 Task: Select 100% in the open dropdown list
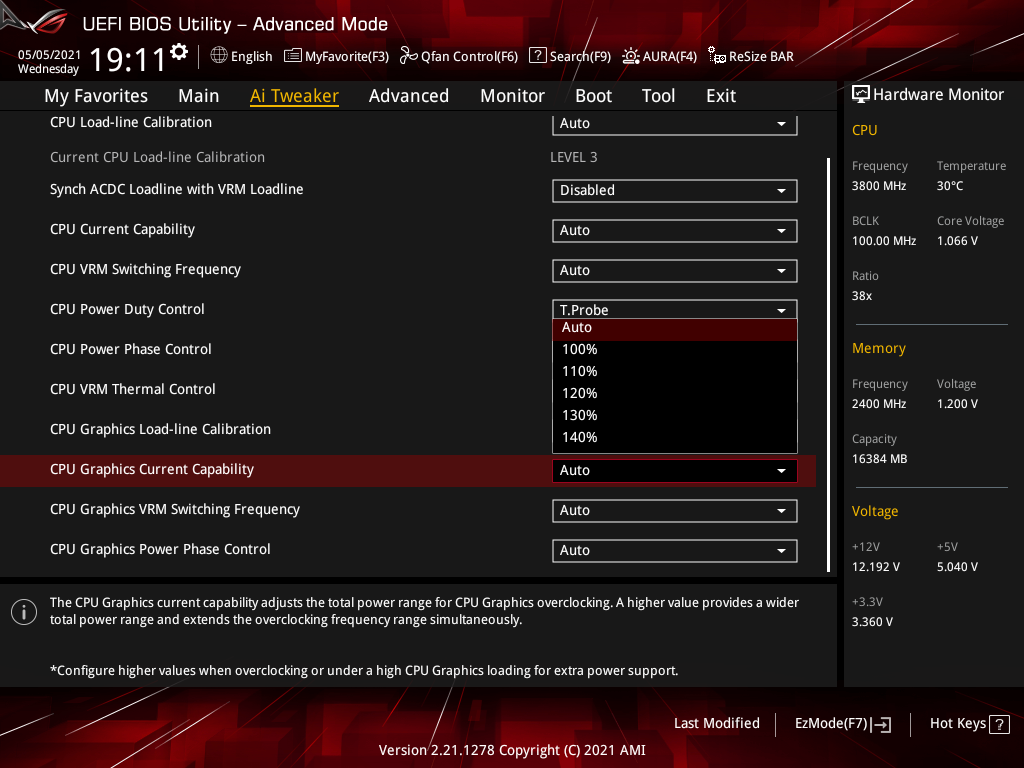click(x=580, y=349)
